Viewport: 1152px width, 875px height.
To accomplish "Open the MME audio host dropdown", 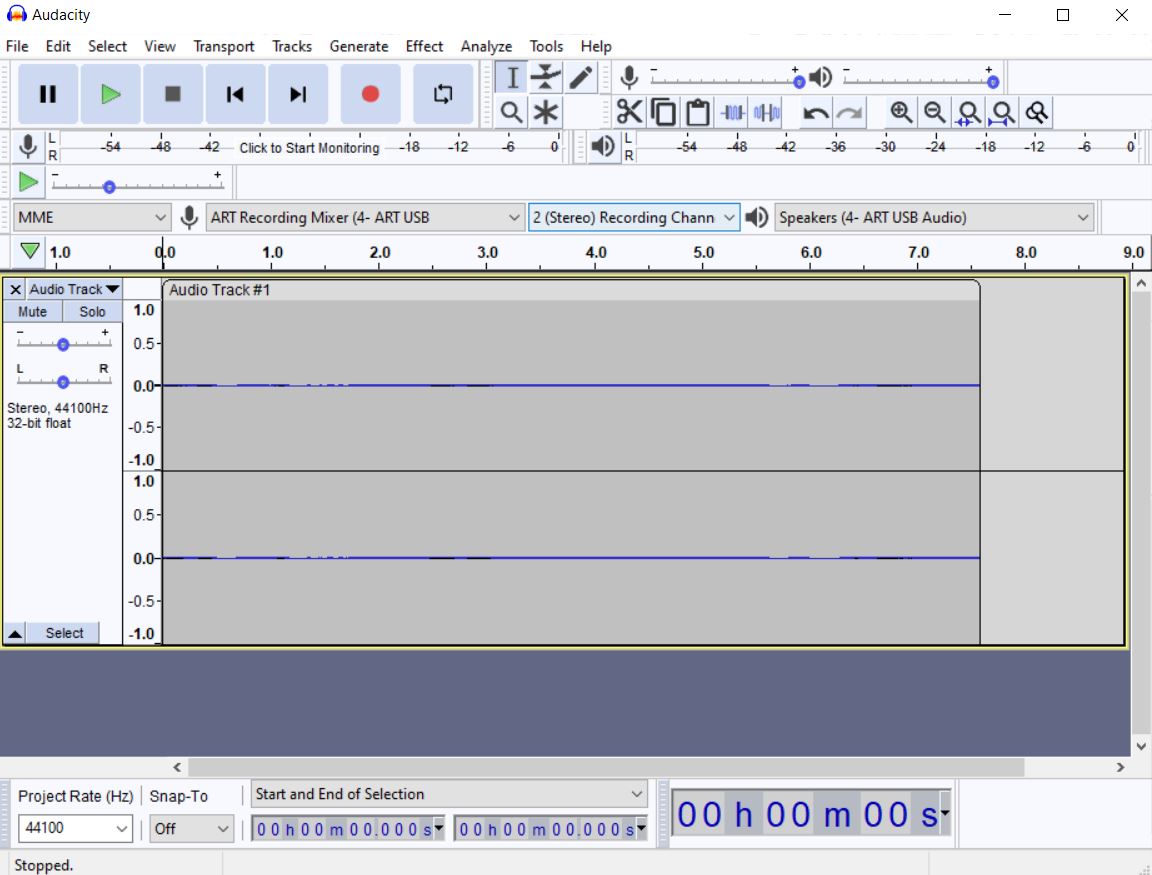I will tap(92, 217).
